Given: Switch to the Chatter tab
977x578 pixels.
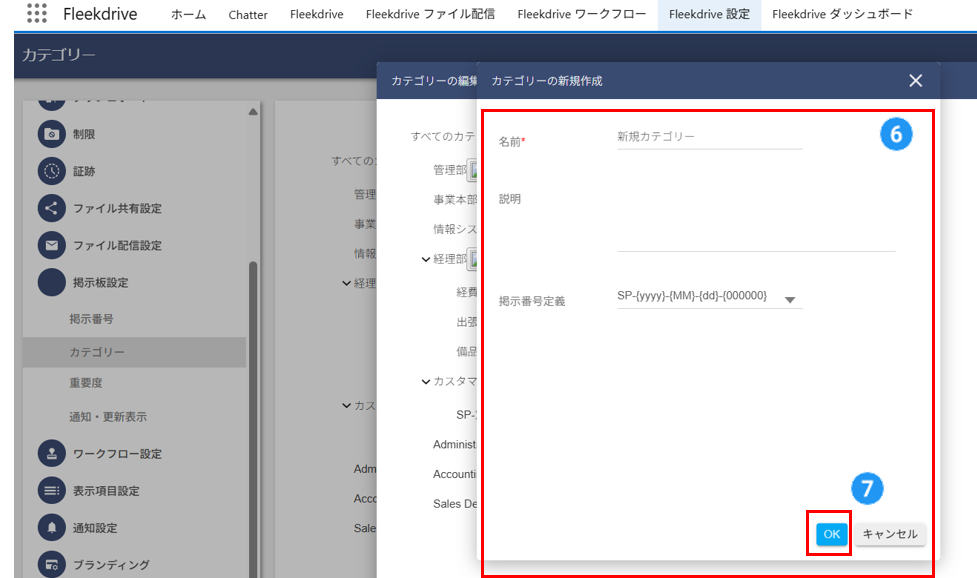Looking at the screenshot, I should click(x=248, y=14).
